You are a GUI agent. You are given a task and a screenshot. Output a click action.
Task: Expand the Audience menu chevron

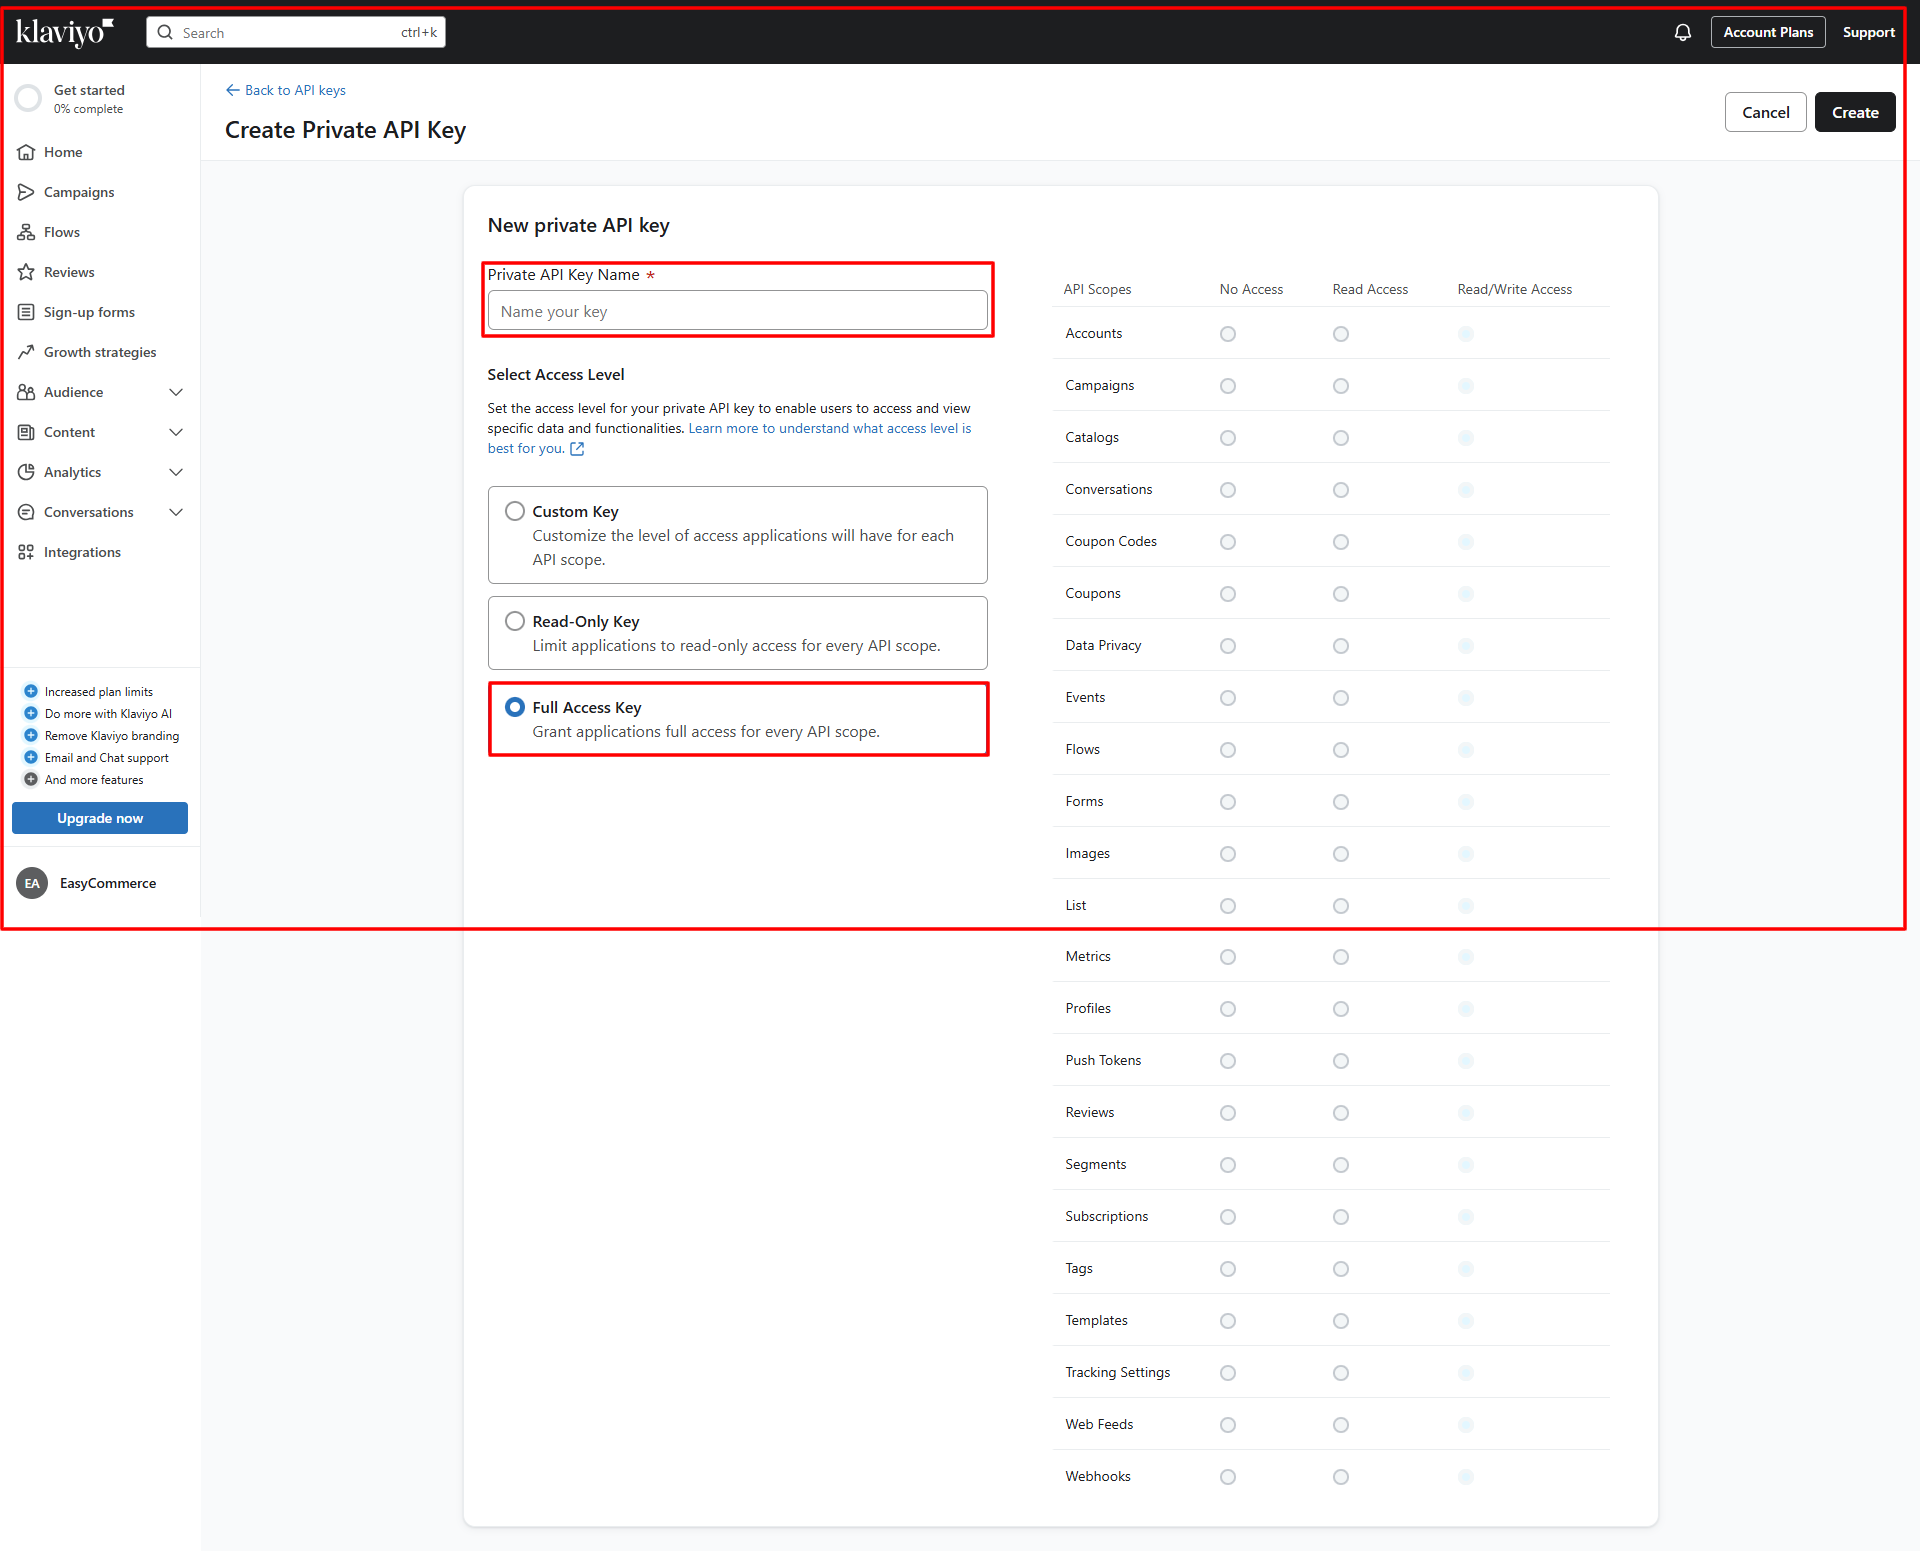click(x=176, y=392)
